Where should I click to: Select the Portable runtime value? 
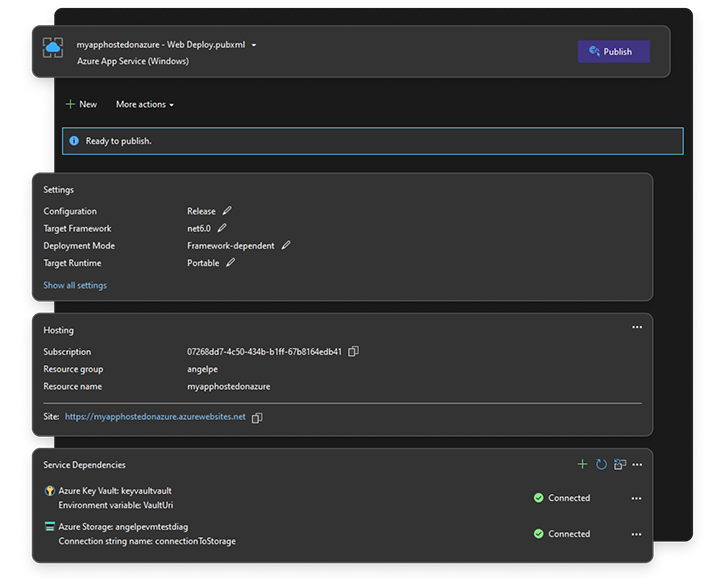tap(203, 263)
